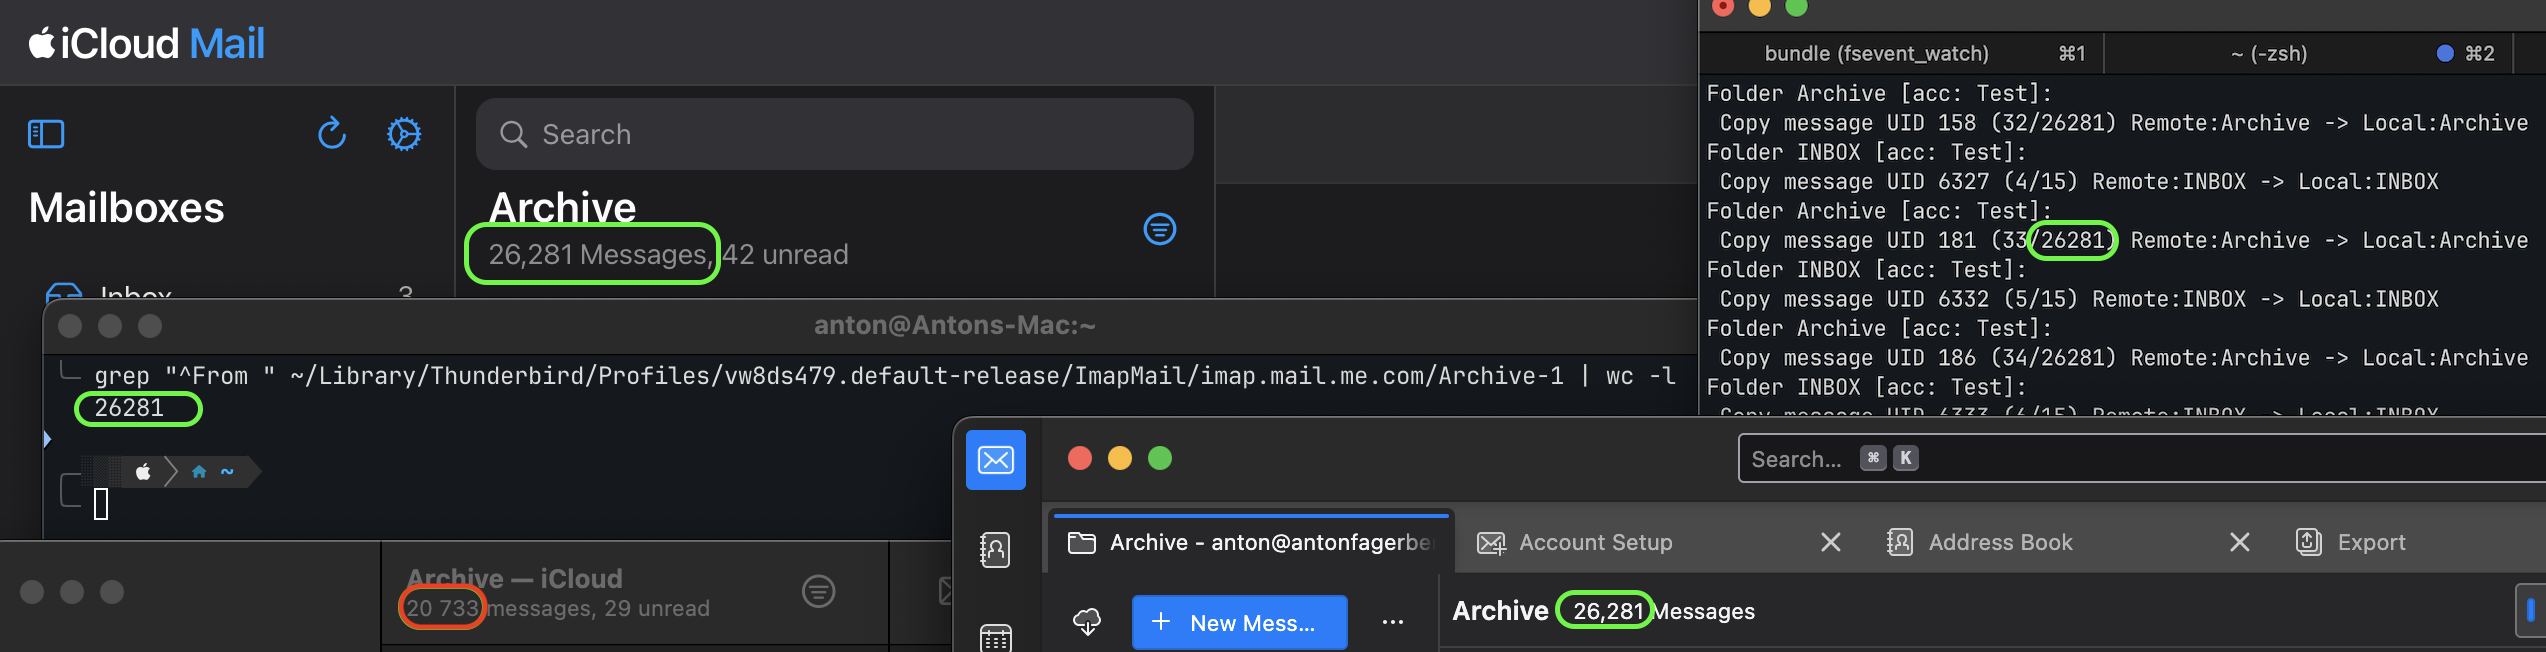This screenshot has width=2546, height=652.
Task: Close the Account Setup tab
Action: coord(1830,542)
